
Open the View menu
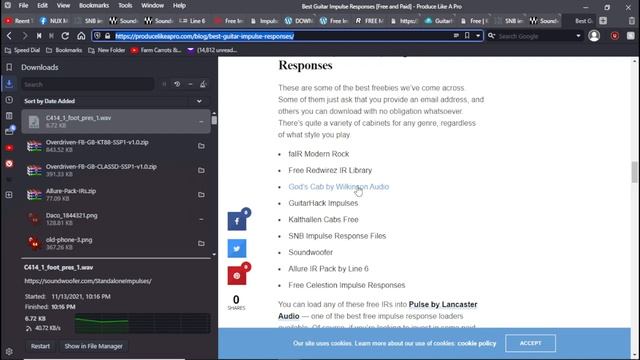(x=63, y=6)
